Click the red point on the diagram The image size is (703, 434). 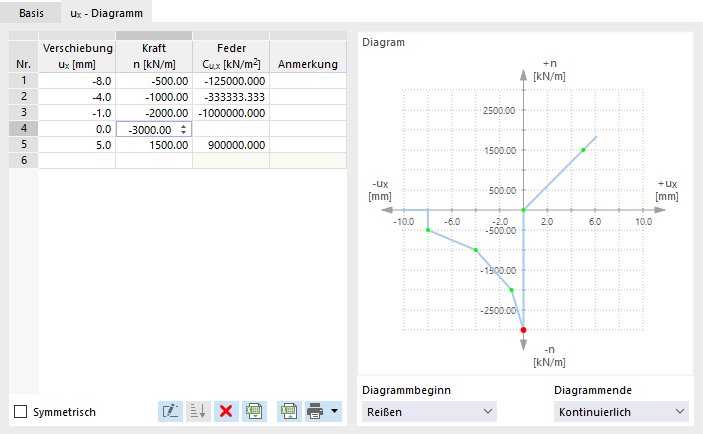[x=523, y=330]
